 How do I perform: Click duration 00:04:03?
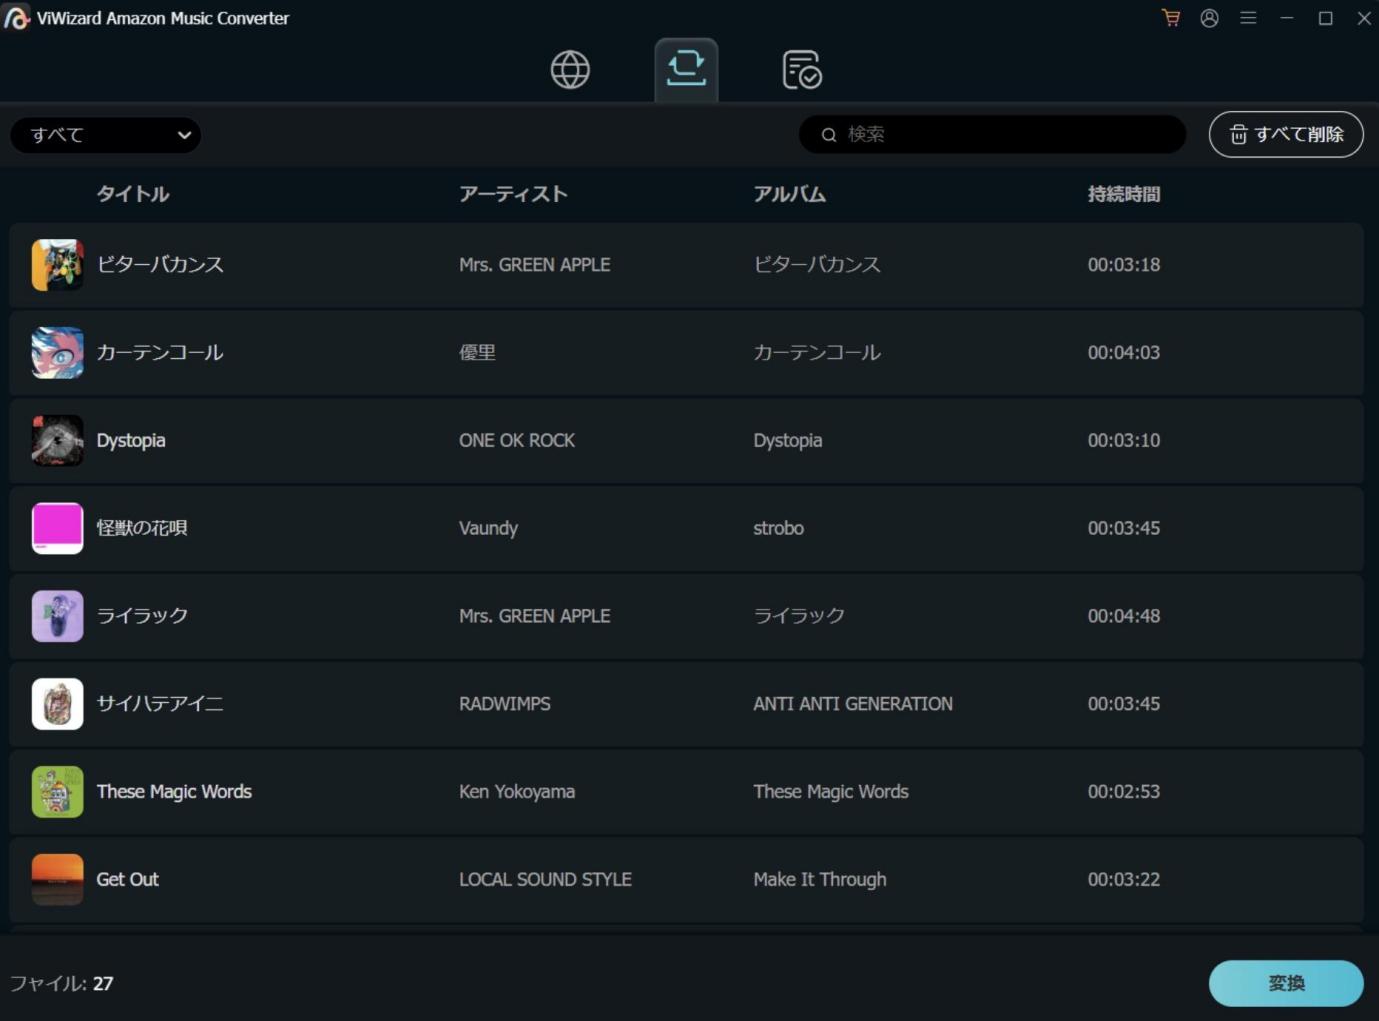tap(1124, 352)
